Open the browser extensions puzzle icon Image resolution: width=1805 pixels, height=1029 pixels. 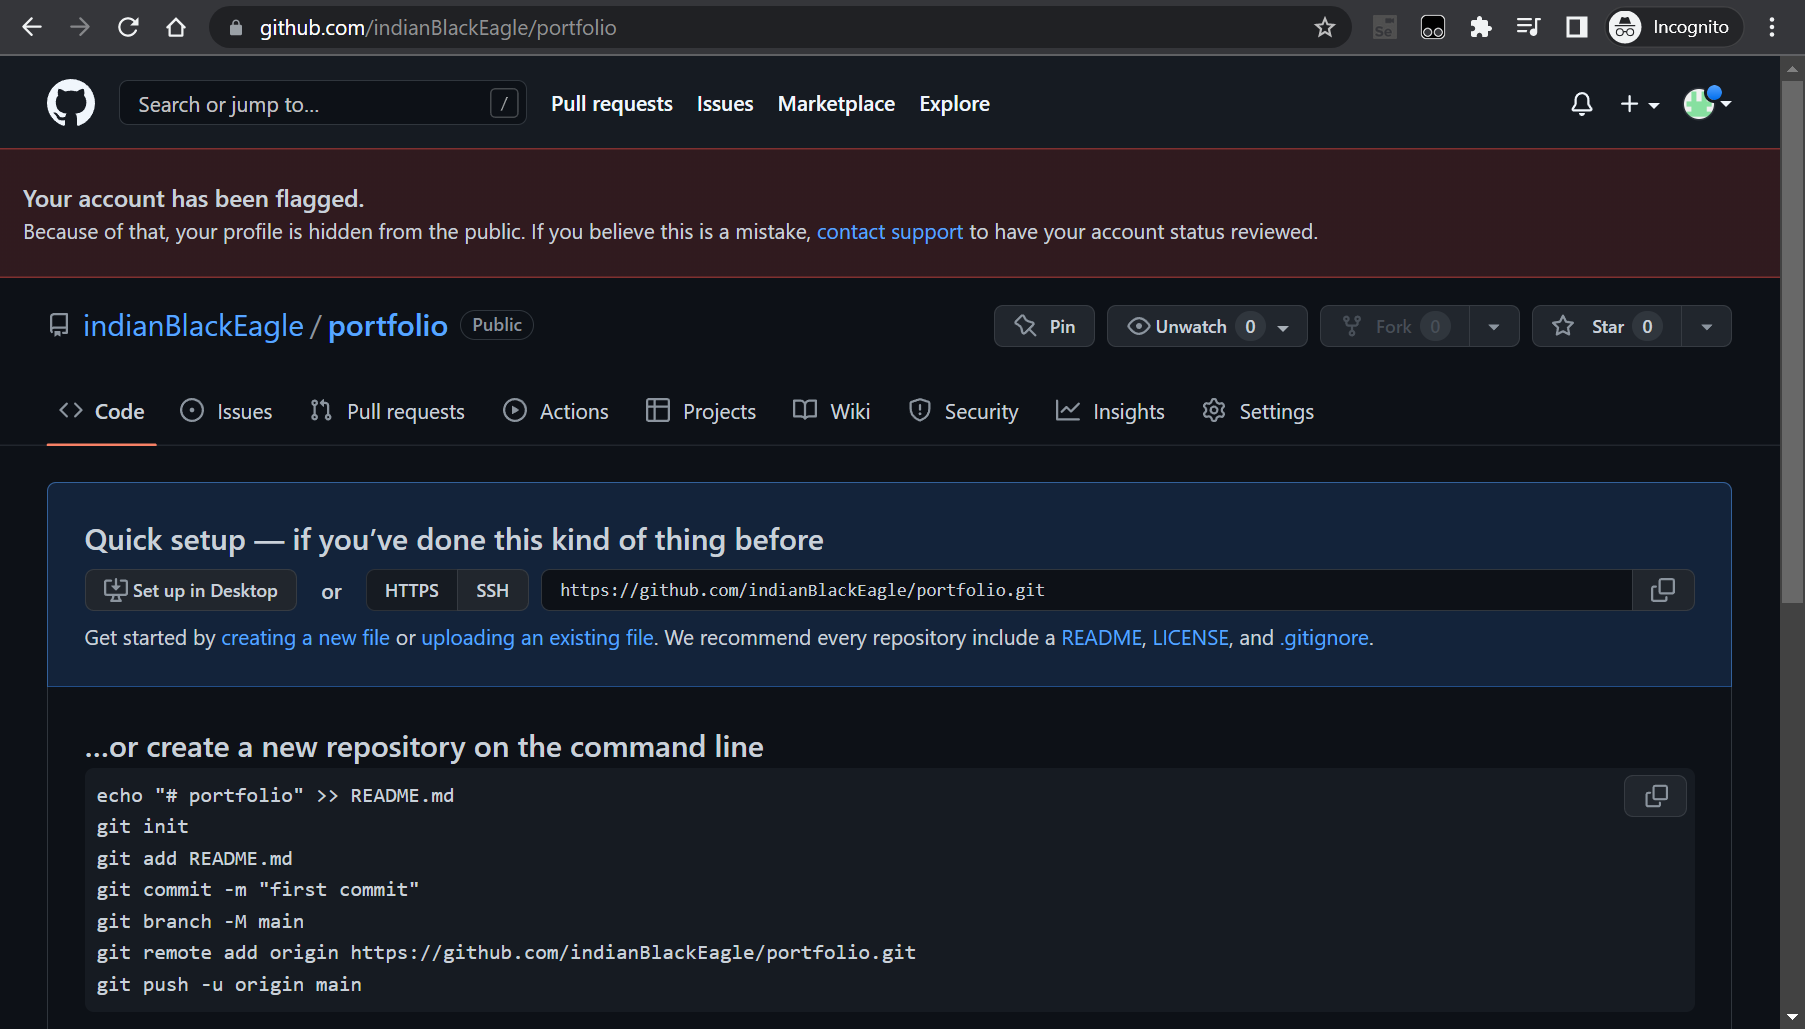pos(1481,27)
